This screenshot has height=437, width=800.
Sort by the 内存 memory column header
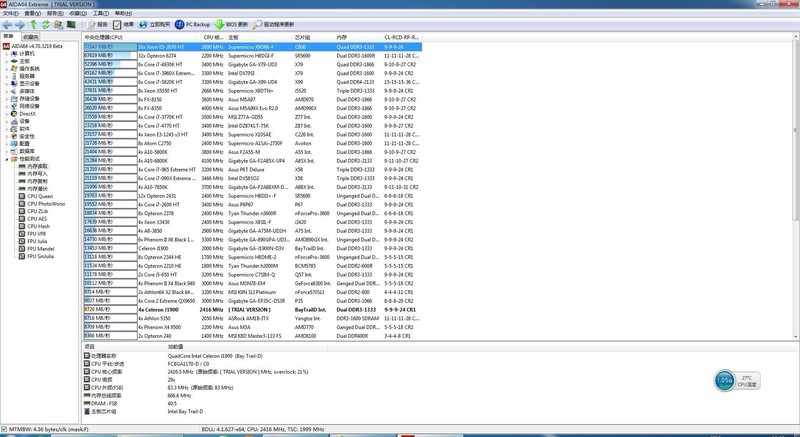coord(359,37)
